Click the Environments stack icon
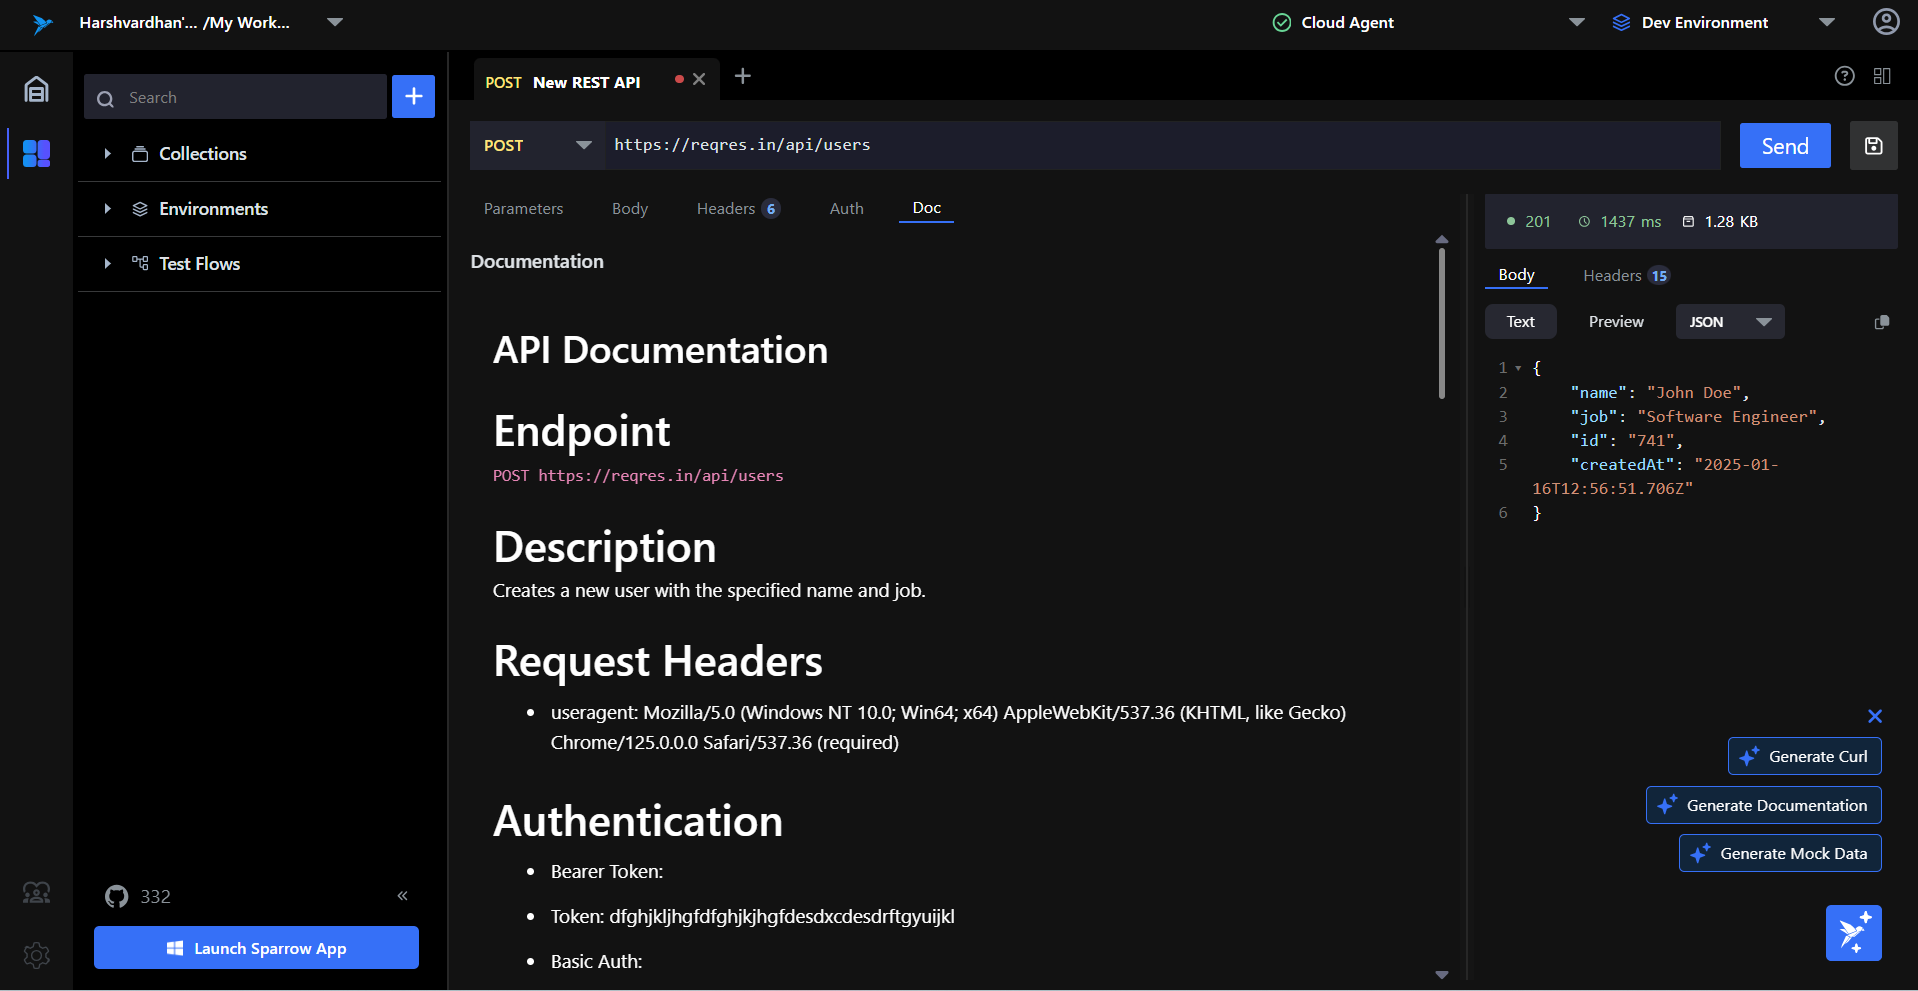 pyautogui.click(x=140, y=209)
